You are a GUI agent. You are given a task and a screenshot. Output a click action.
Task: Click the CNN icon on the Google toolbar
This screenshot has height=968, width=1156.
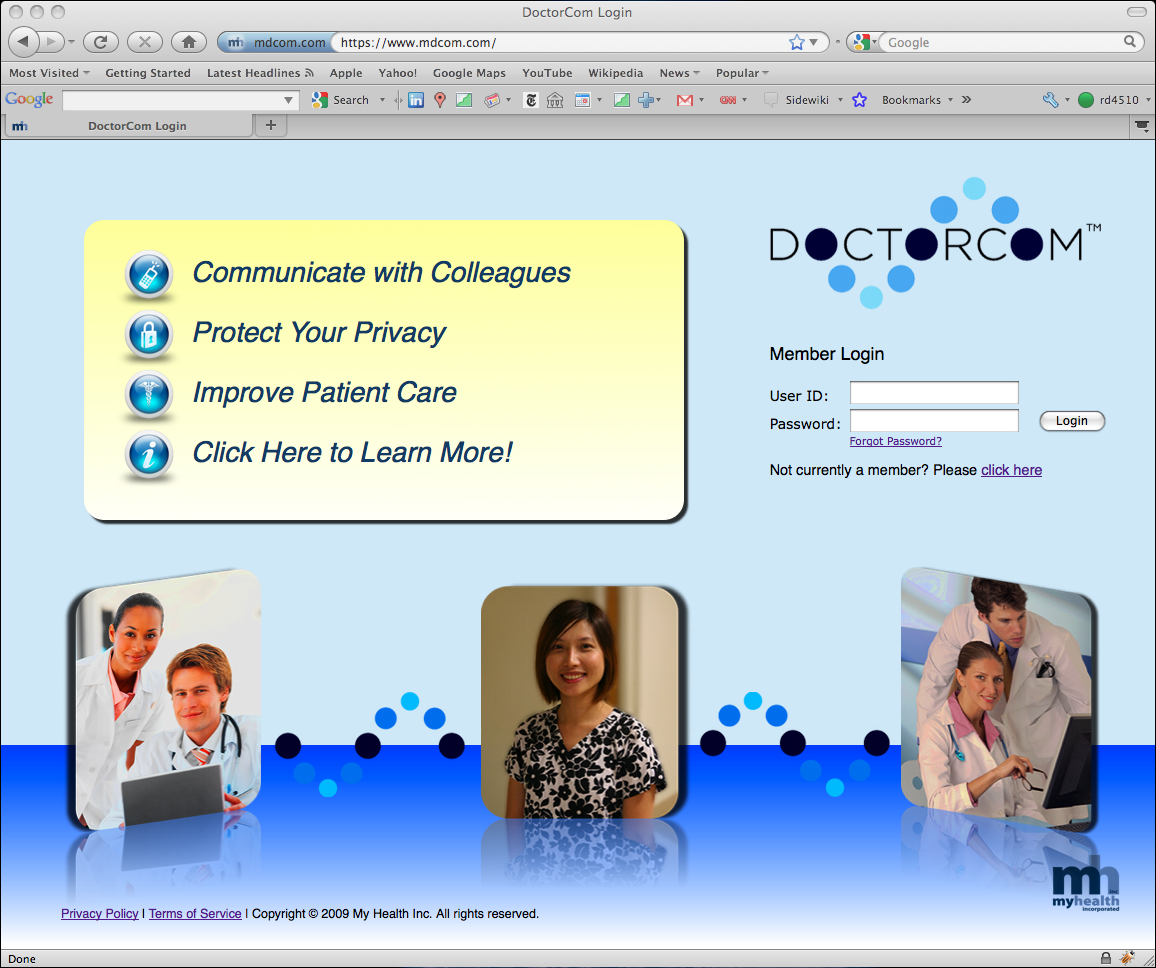[726, 99]
